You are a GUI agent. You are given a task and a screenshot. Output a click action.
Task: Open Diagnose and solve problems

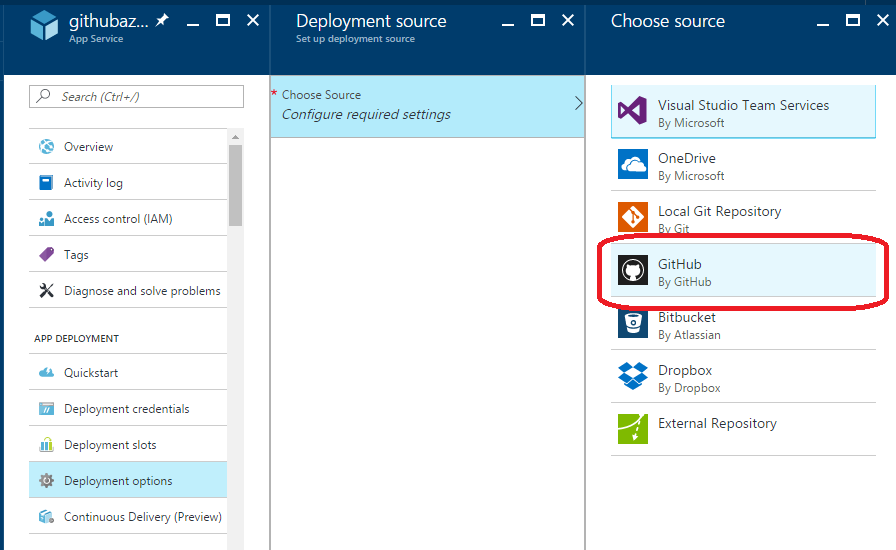(x=128, y=290)
